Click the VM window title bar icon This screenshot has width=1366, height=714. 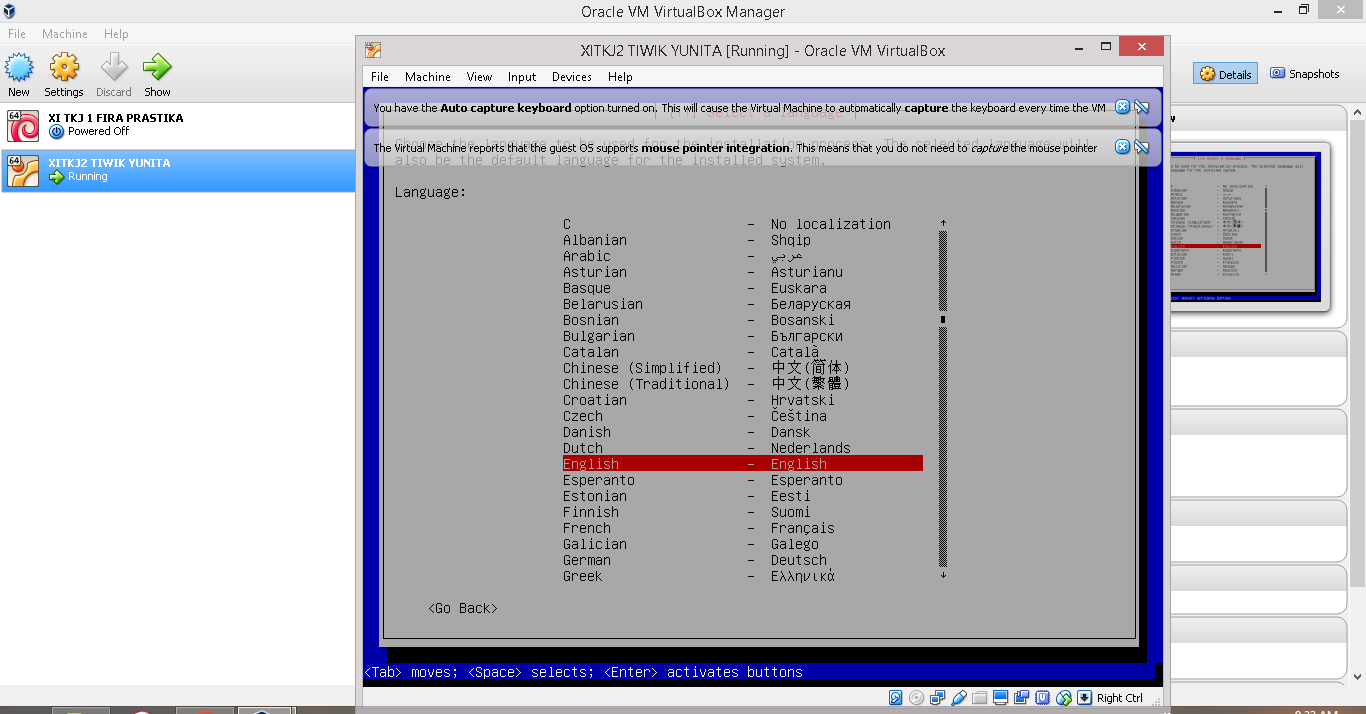pyautogui.click(x=373, y=50)
